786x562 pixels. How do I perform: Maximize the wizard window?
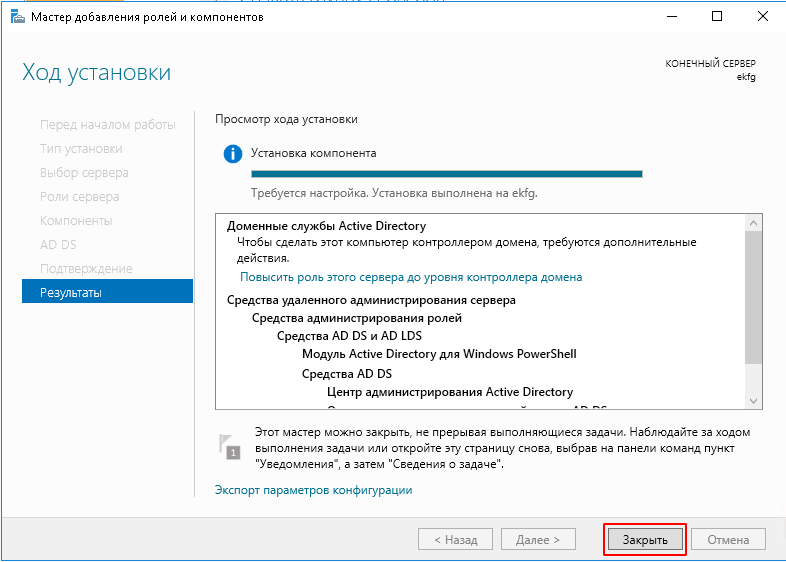[717, 16]
